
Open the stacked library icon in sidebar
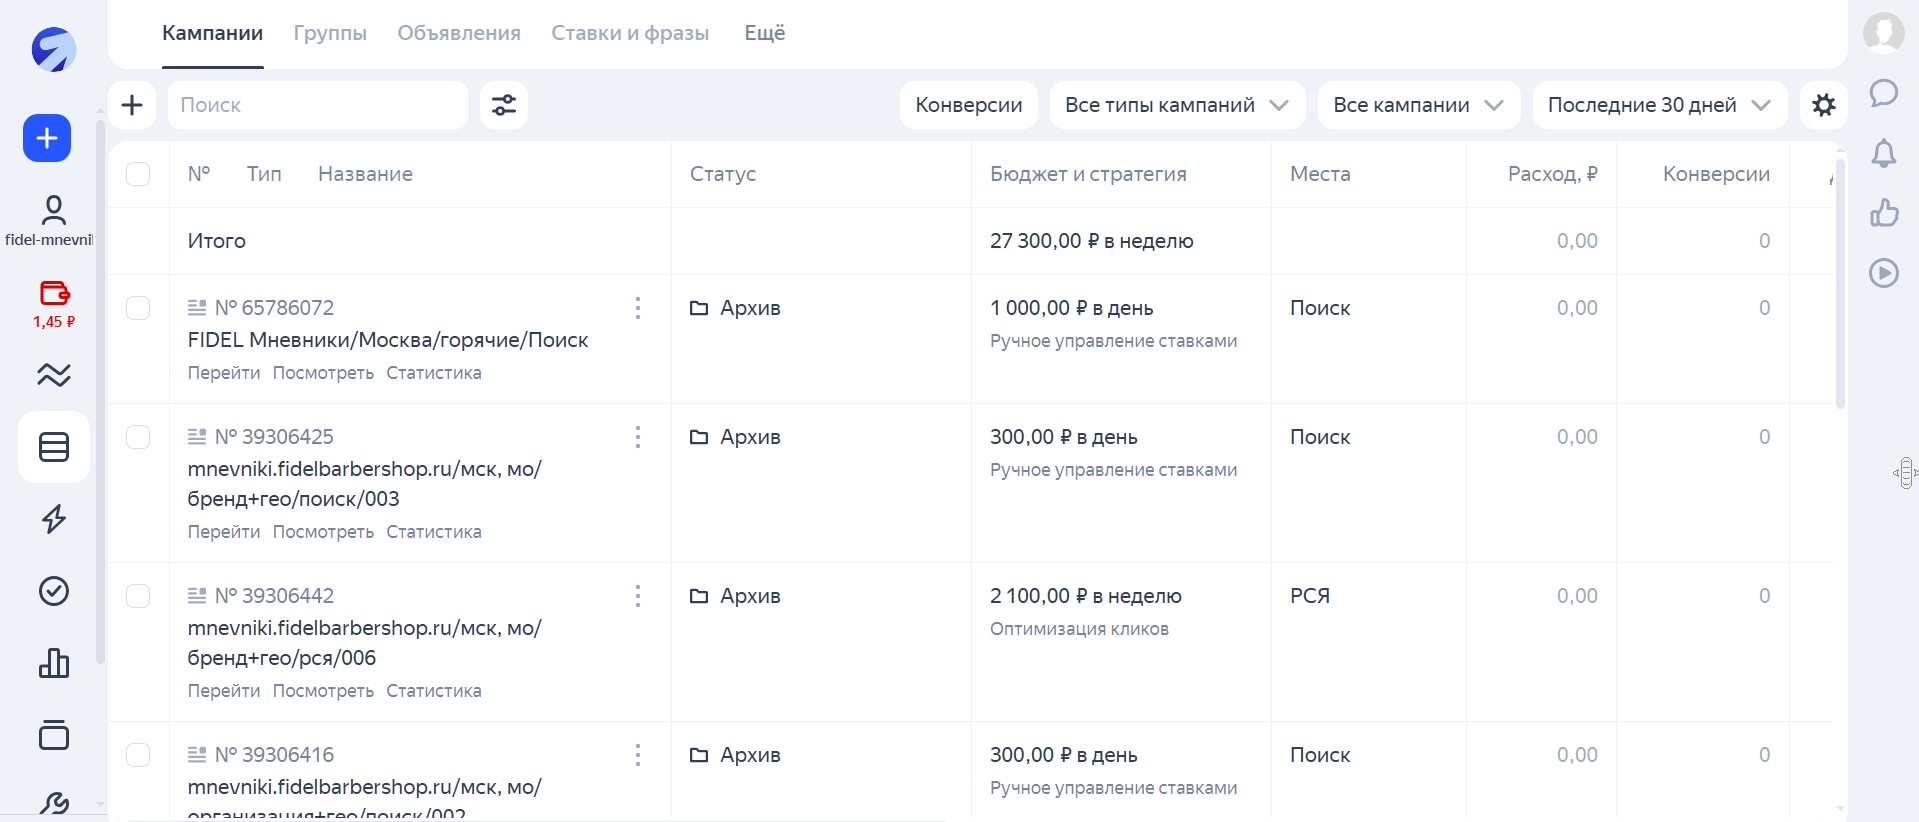coord(54,735)
